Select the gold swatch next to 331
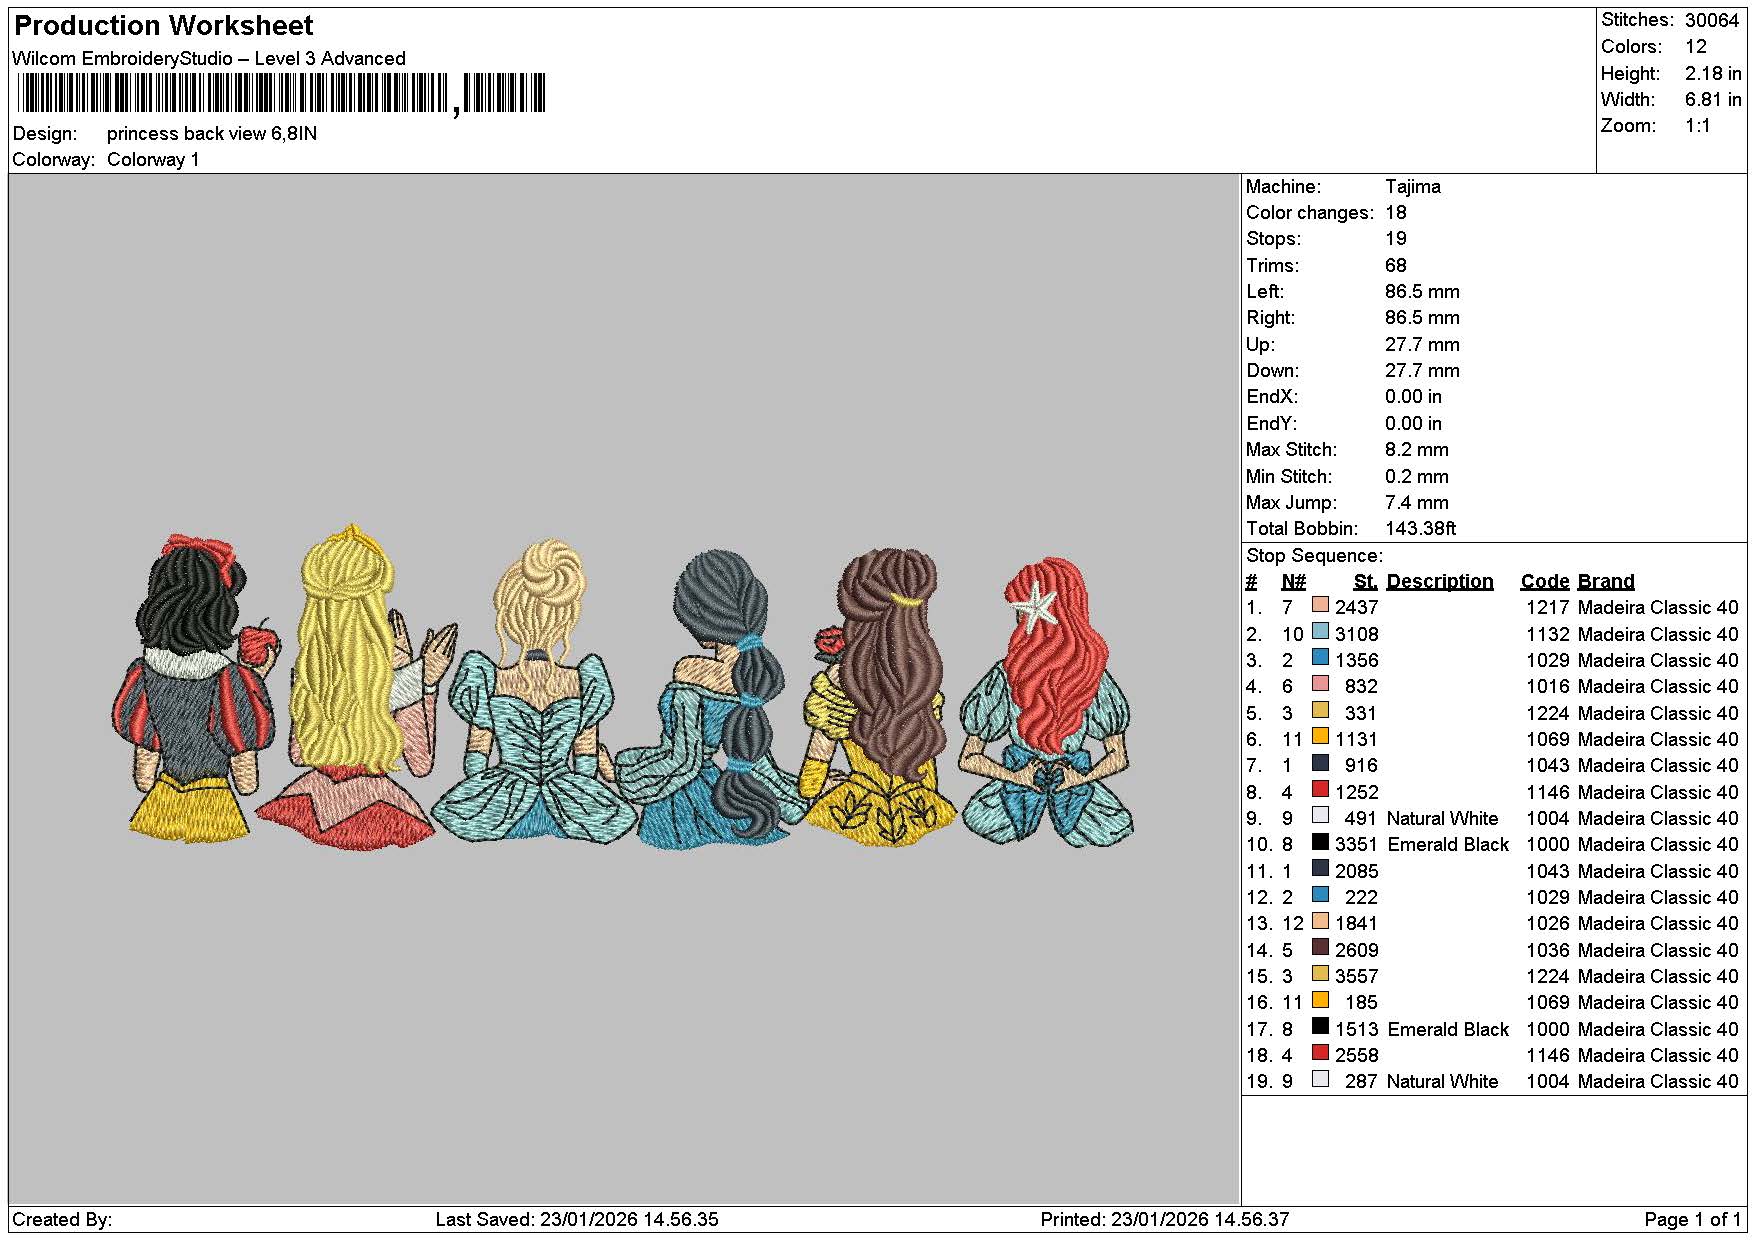1755x1240 pixels. [x=1320, y=710]
